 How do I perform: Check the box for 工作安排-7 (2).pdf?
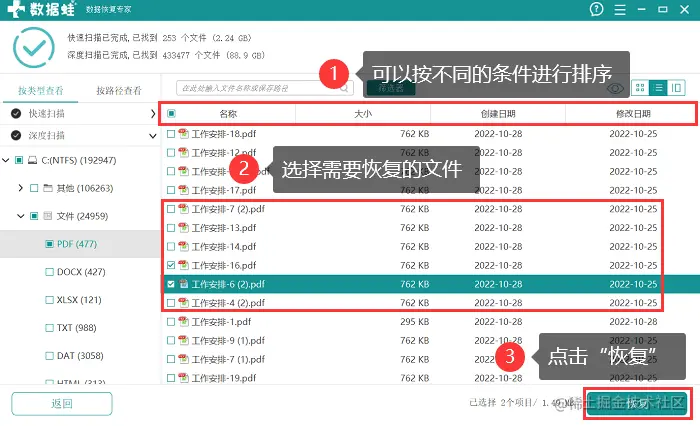[x=171, y=209]
